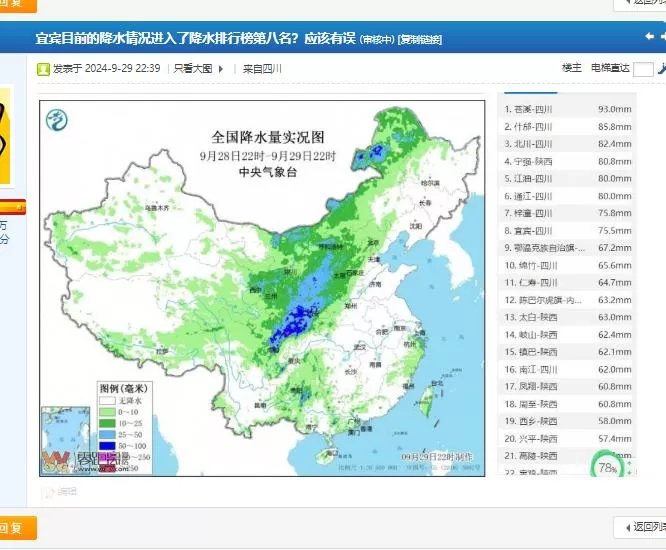Click the 楼主 label
The height and width of the screenshot is (550, 666).
(x=572, y=68)
